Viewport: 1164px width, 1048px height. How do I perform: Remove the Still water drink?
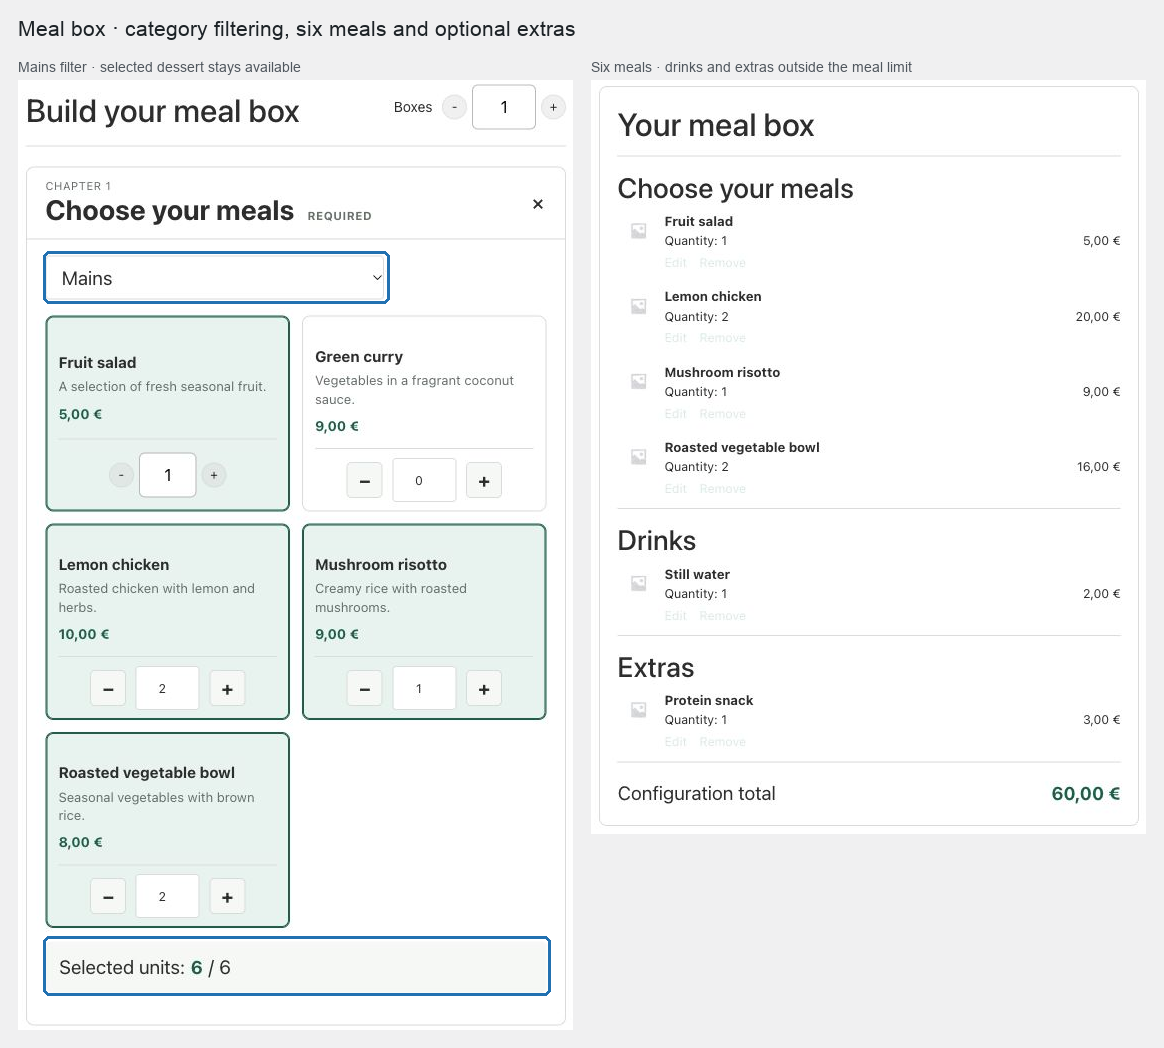[x=722, y=615]
